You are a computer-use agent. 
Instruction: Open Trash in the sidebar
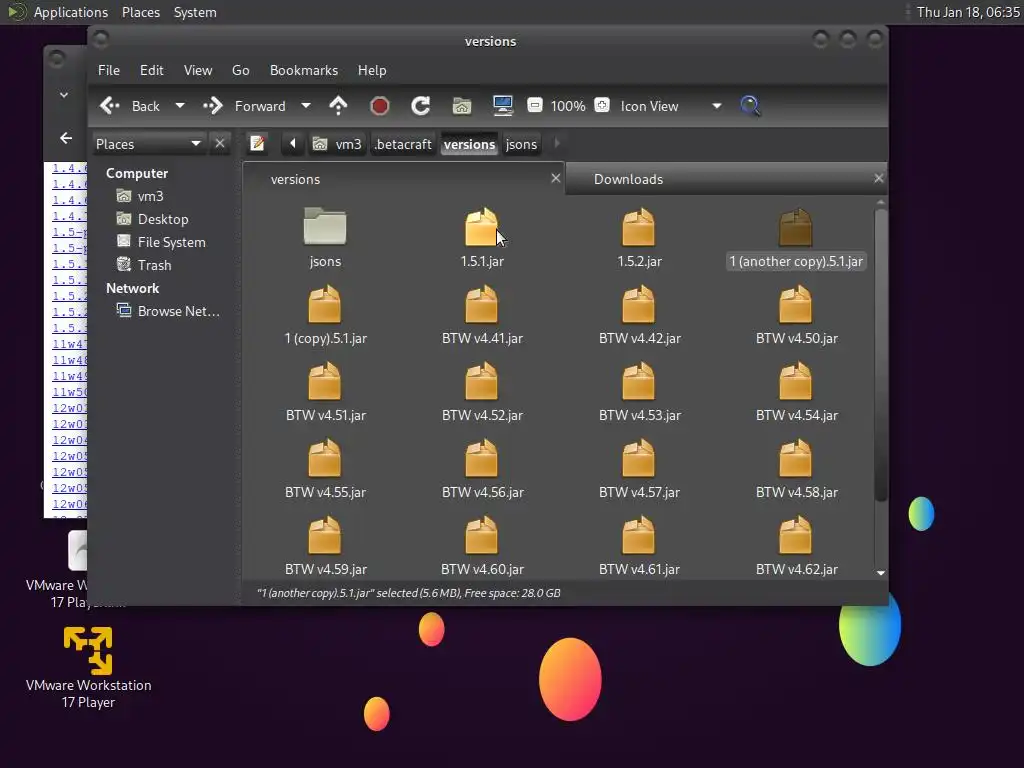154,265
